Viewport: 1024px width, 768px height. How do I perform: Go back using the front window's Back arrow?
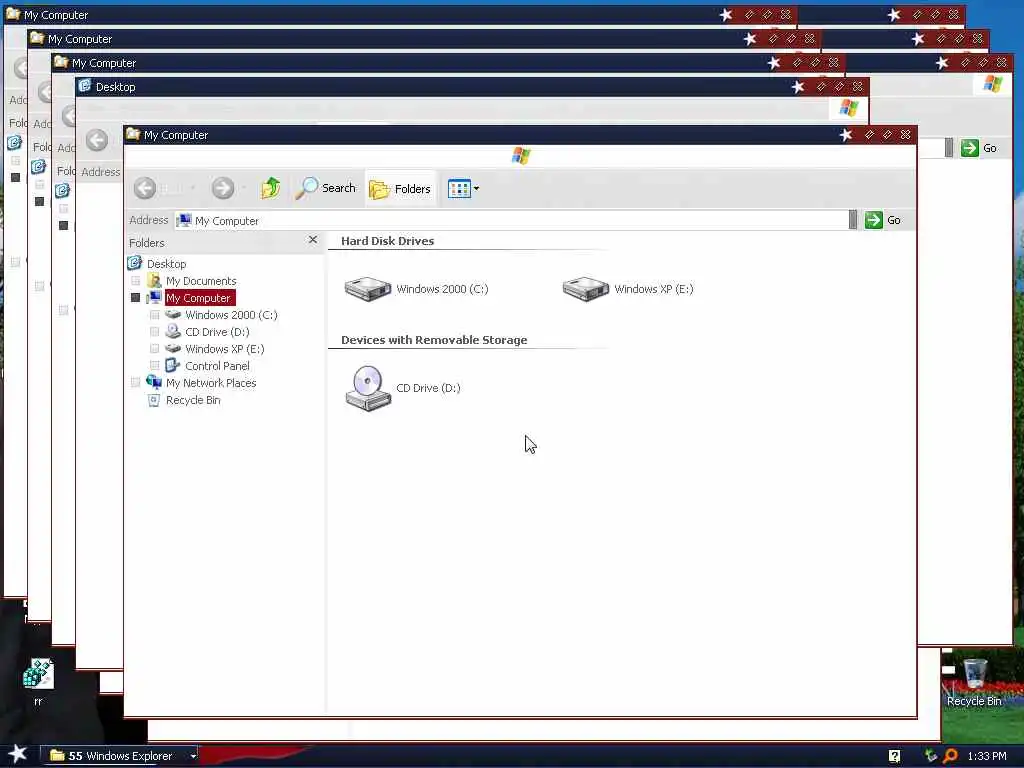tap(145, 188)
